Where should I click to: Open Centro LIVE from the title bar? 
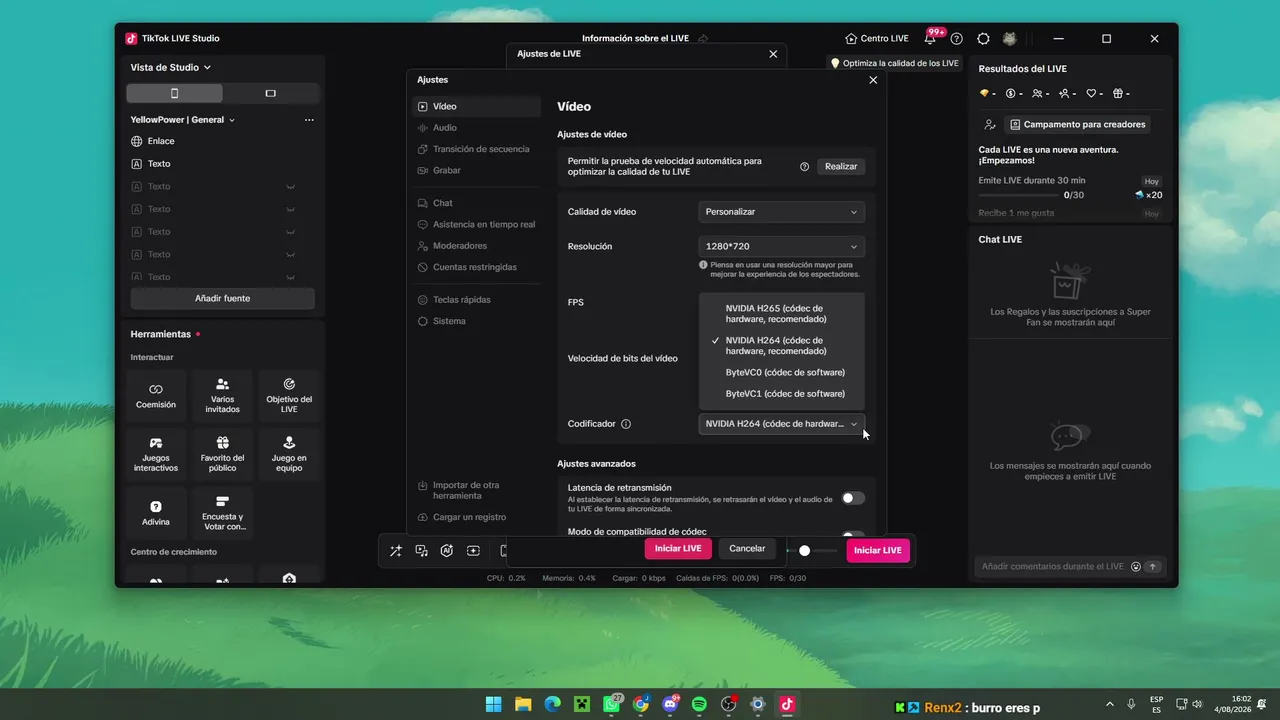tap(877, 39)
